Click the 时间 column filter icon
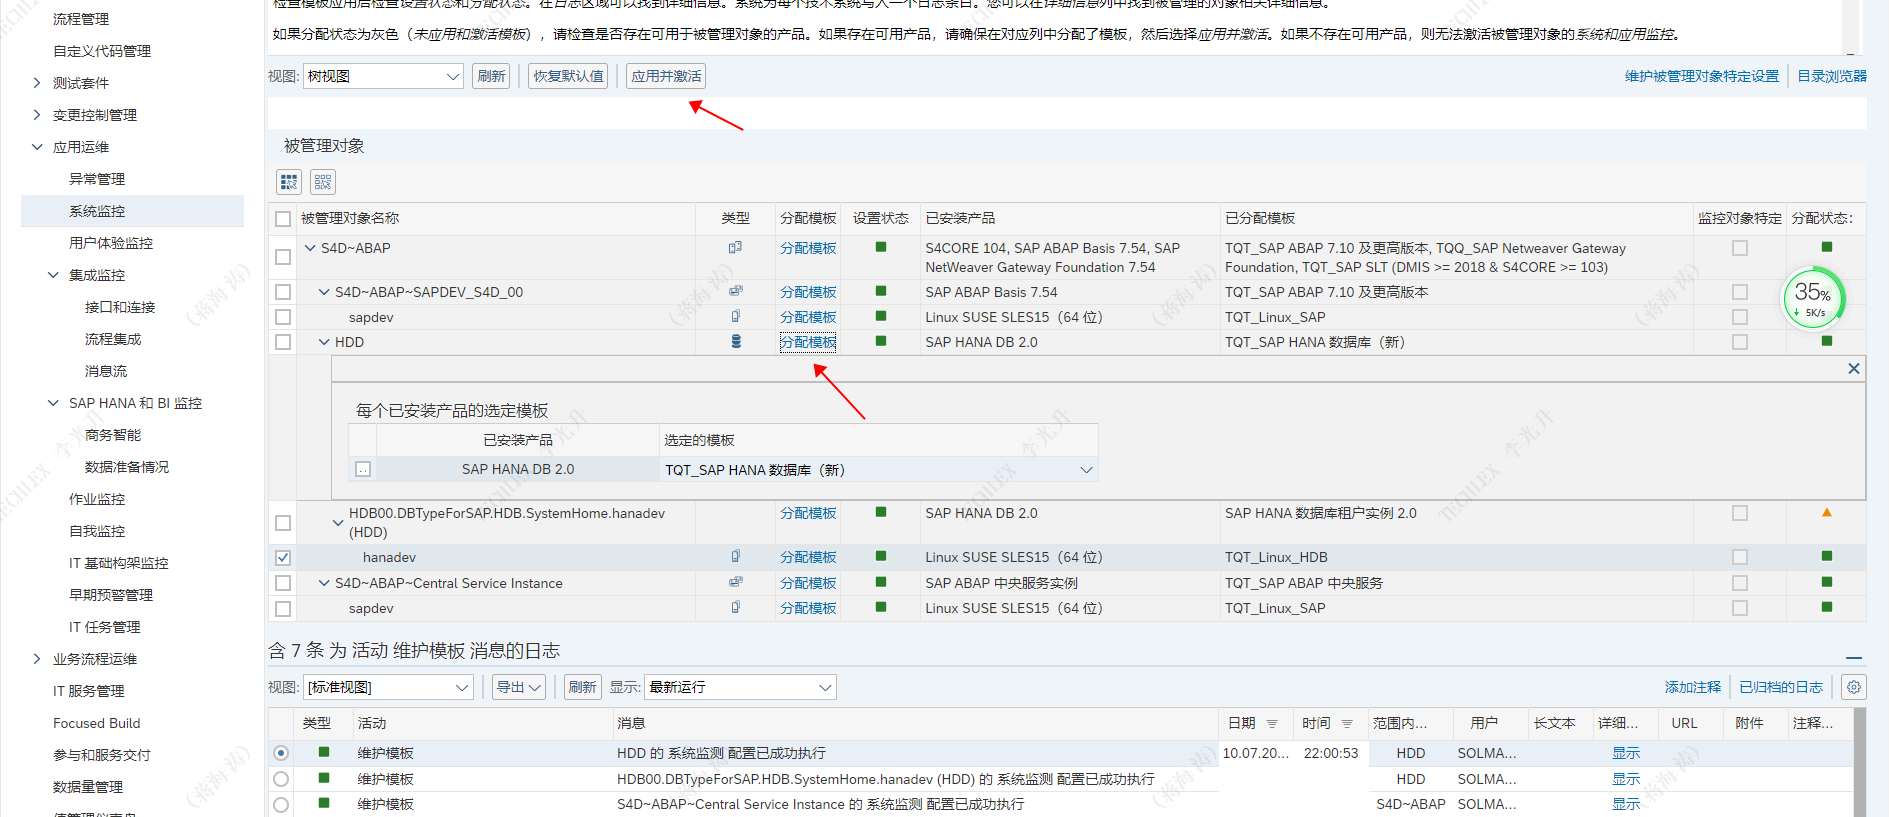The height and width of the screenshot is (817, 1889). [x=1347, y=724]
